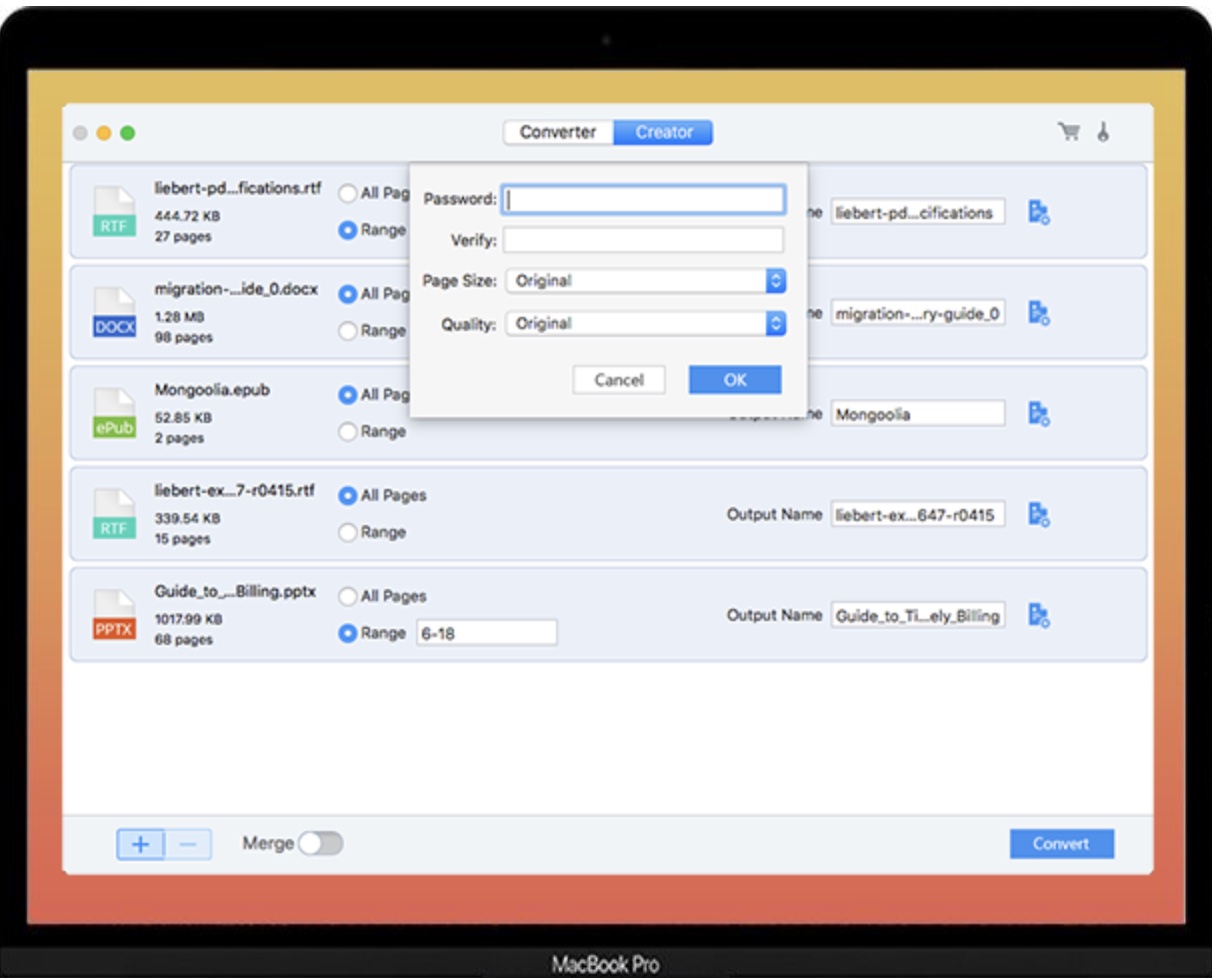Open output settings icon for Guide_to_Ti...ely_Billing
This screenshot has height=978, width=1212.
[x=1039, y=615]
